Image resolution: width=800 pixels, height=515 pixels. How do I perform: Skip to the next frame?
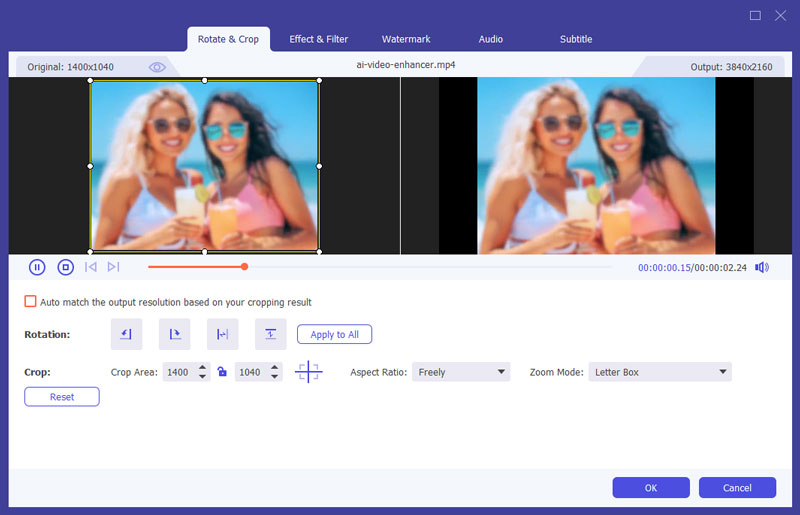click(x=113, y=267)
